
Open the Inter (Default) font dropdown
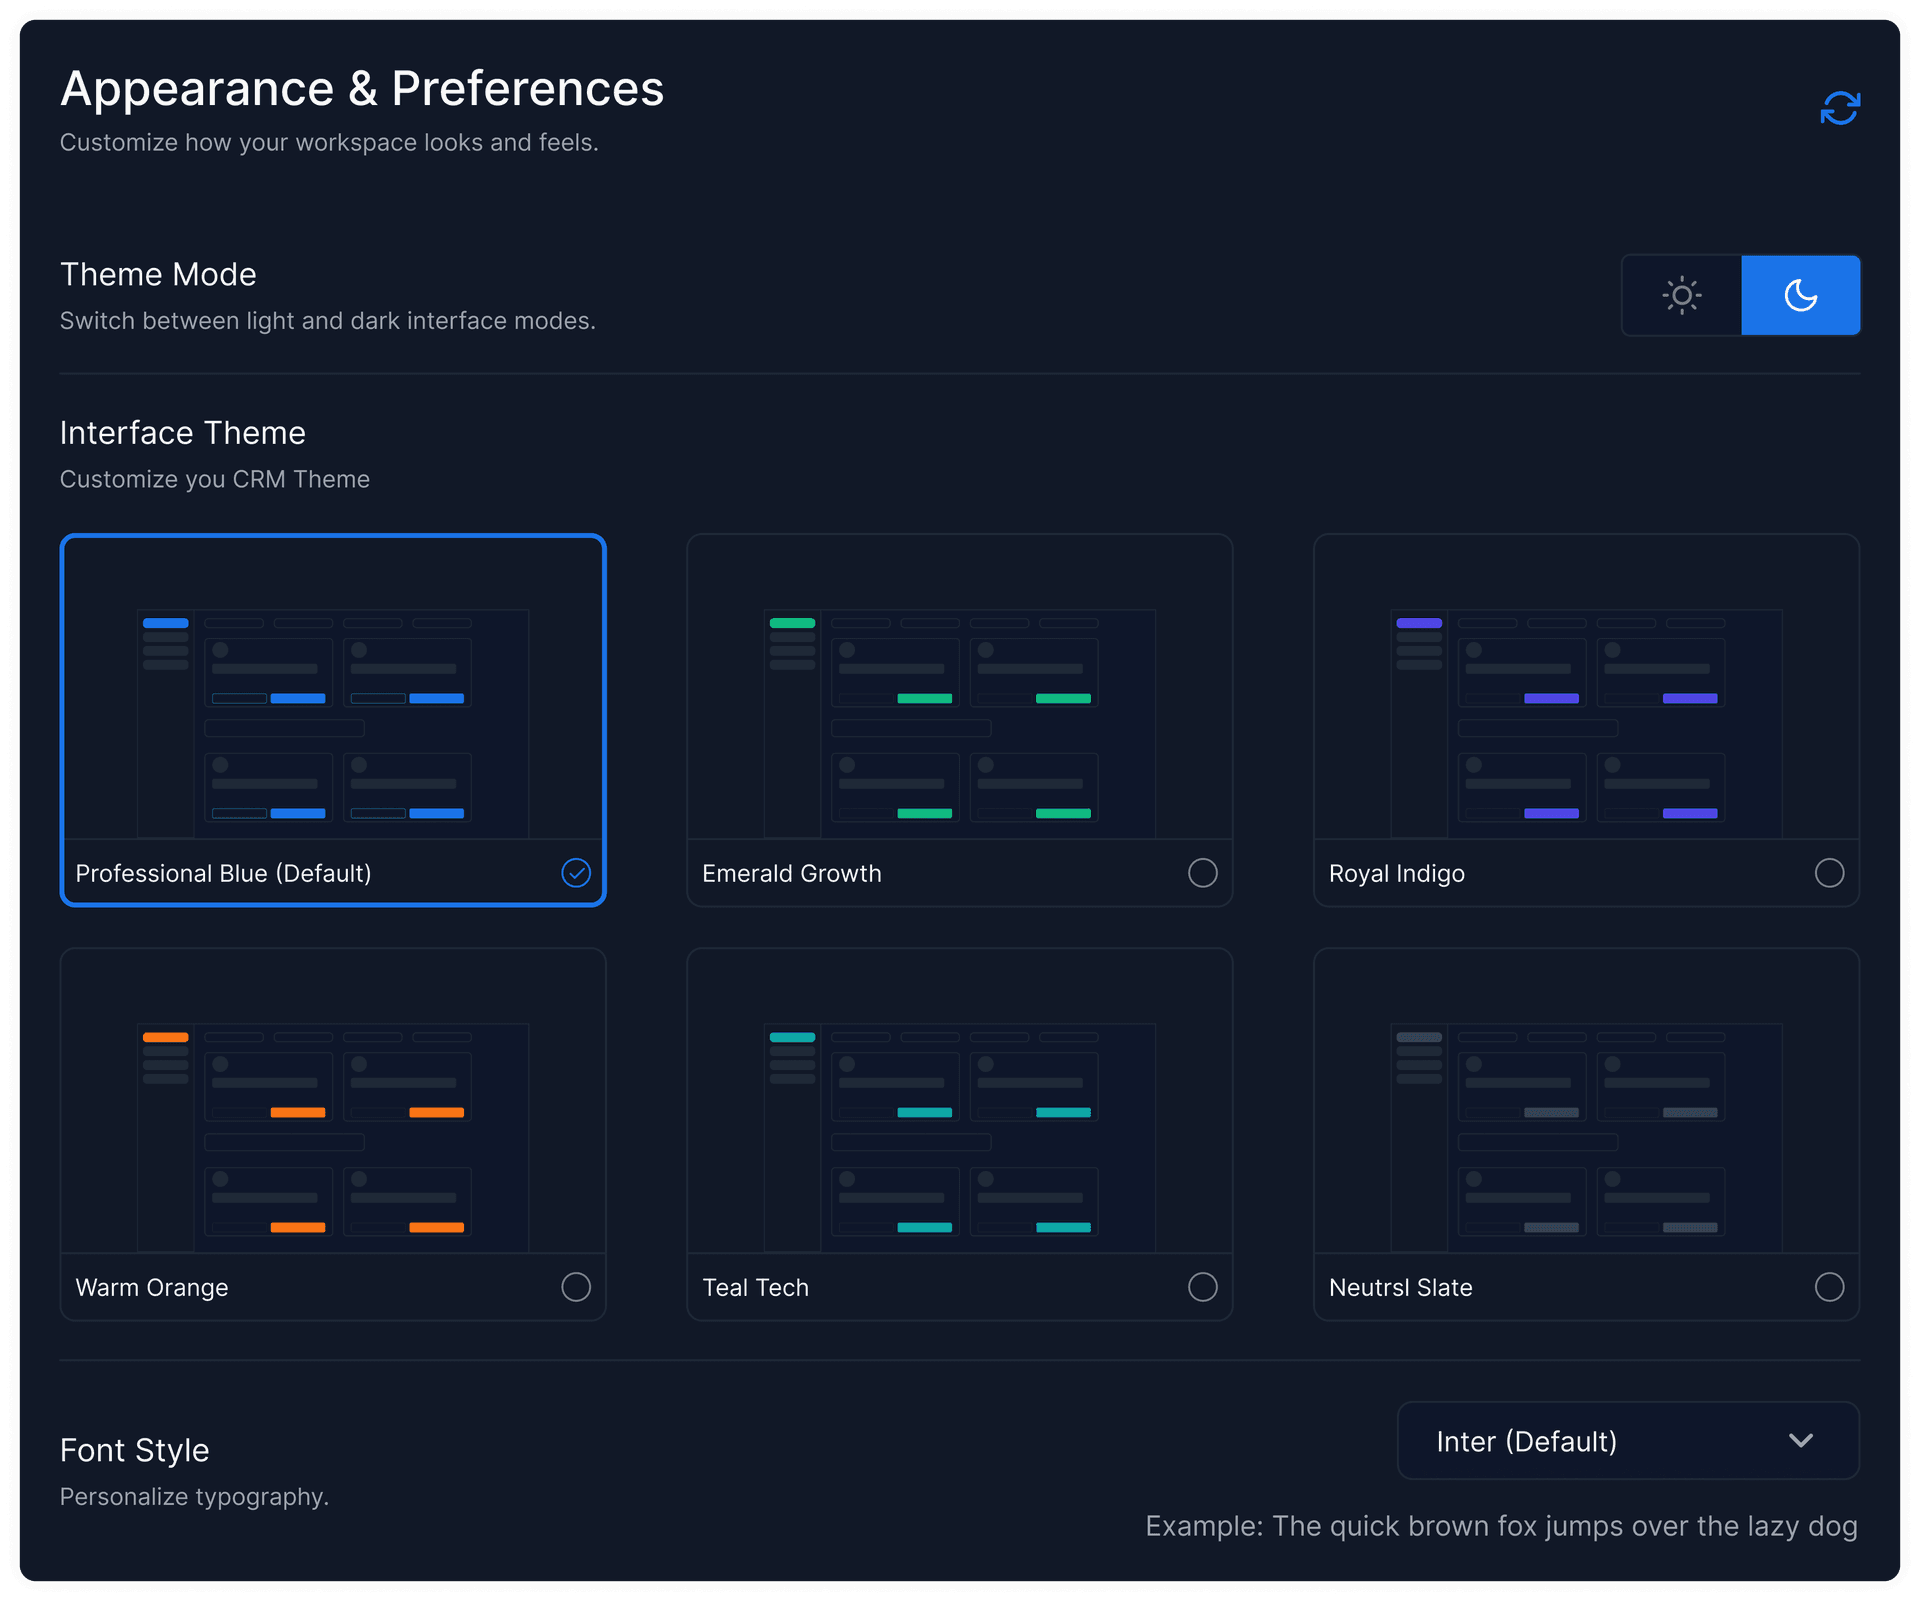click(x=1627, y=1441)
